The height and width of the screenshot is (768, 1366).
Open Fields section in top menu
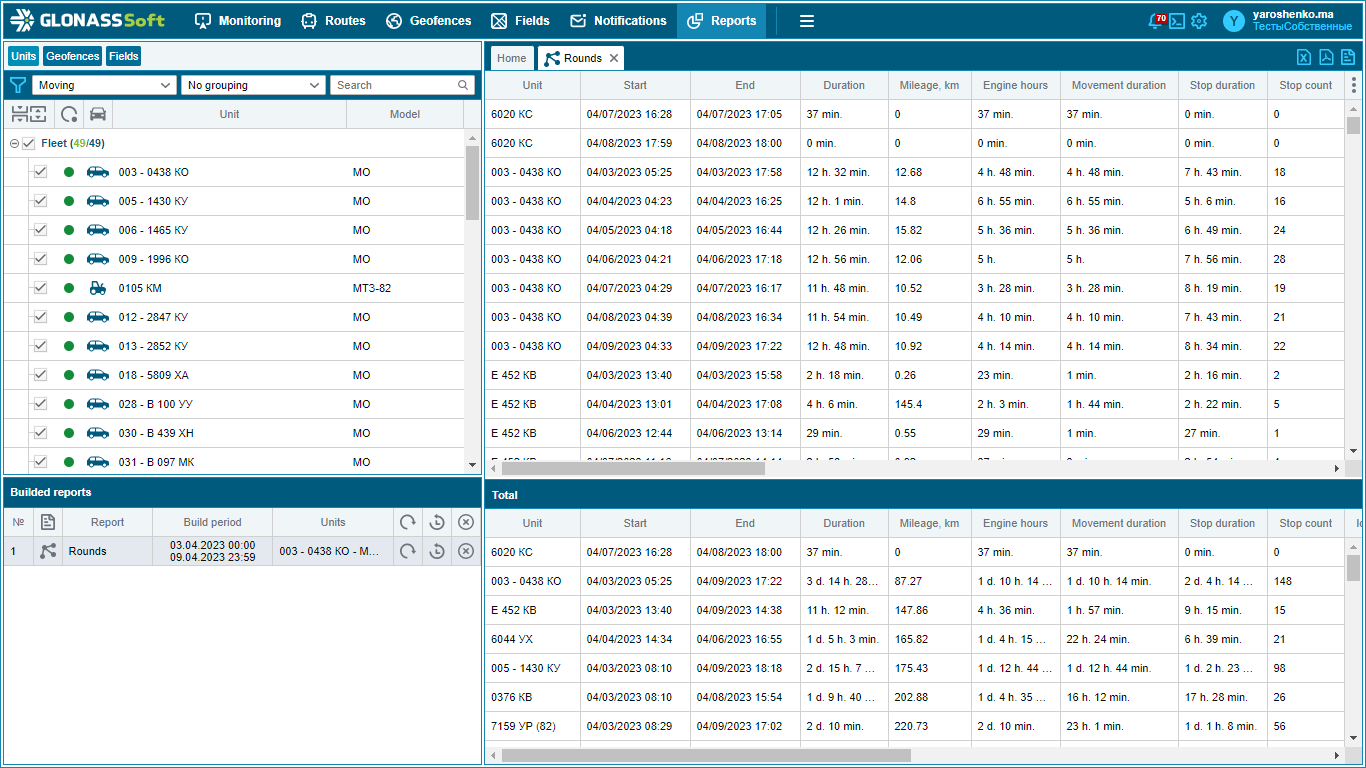(520, 21)
